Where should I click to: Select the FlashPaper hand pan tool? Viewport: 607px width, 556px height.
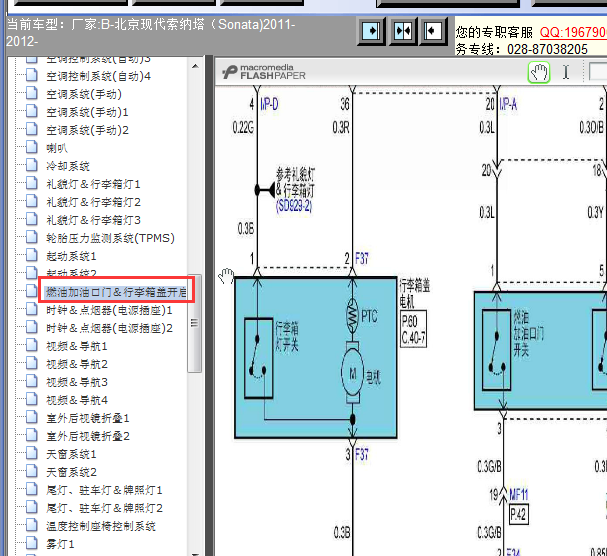tap(539, 72)
